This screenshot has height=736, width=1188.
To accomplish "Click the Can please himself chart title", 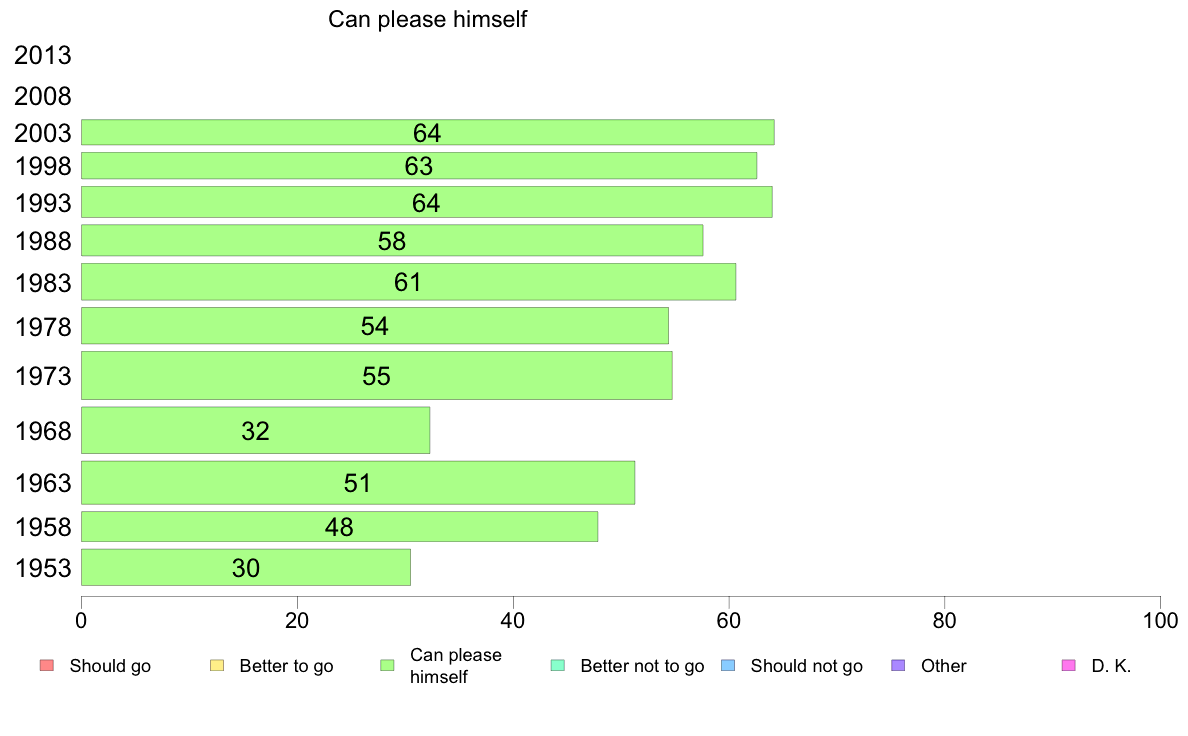I will point(427,19).
